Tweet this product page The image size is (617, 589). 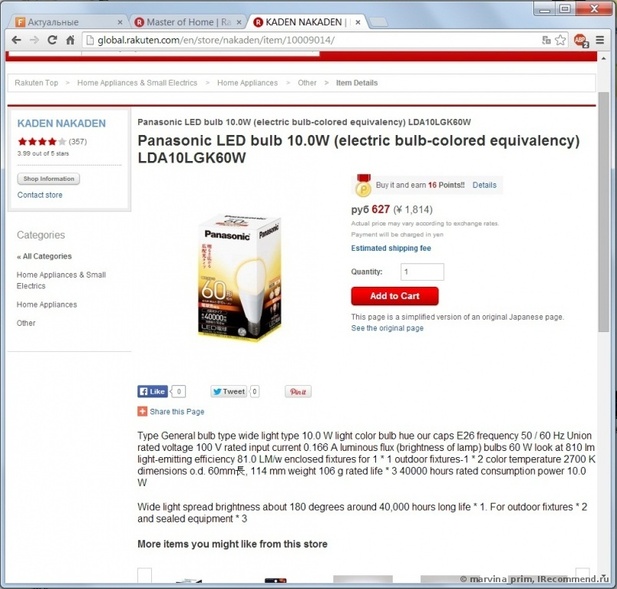pyautogui.click(x=229, y=391)
